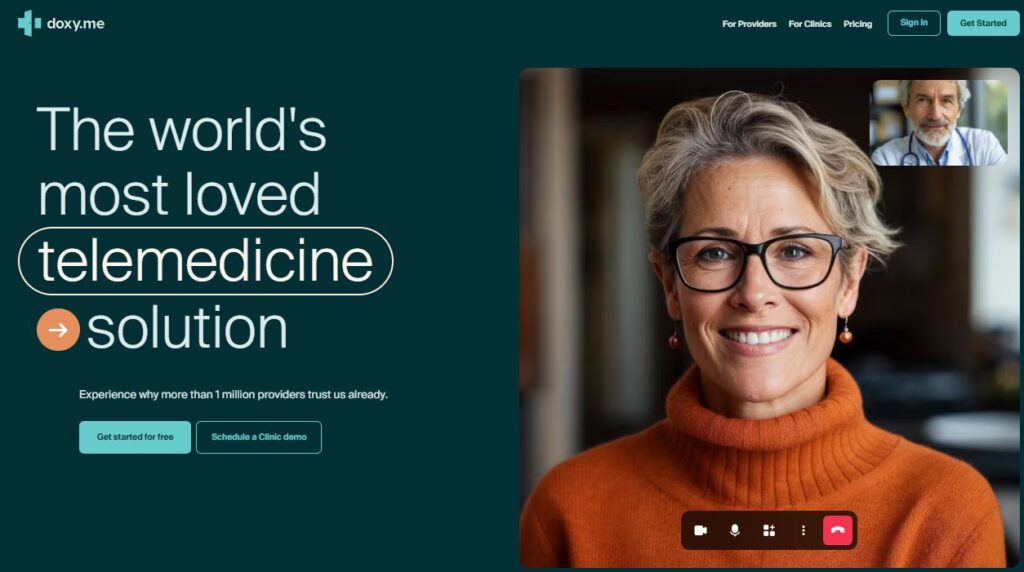Viewport: 1024px width, 572px height.
Task: Toggle the video camera icon
Action: tap(701, 530)
